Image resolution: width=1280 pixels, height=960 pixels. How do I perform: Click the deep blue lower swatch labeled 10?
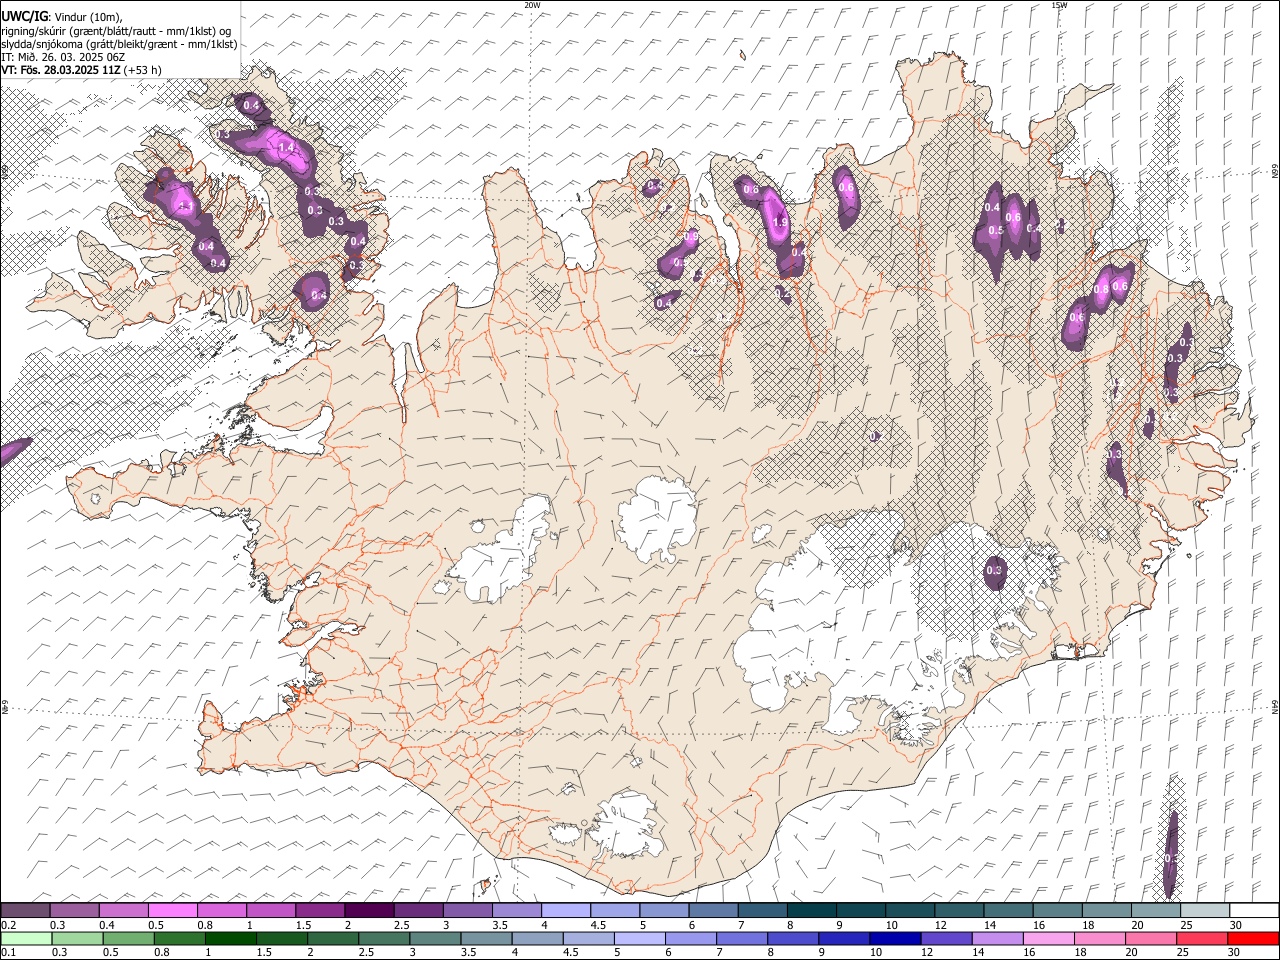(x=895, y=938)
